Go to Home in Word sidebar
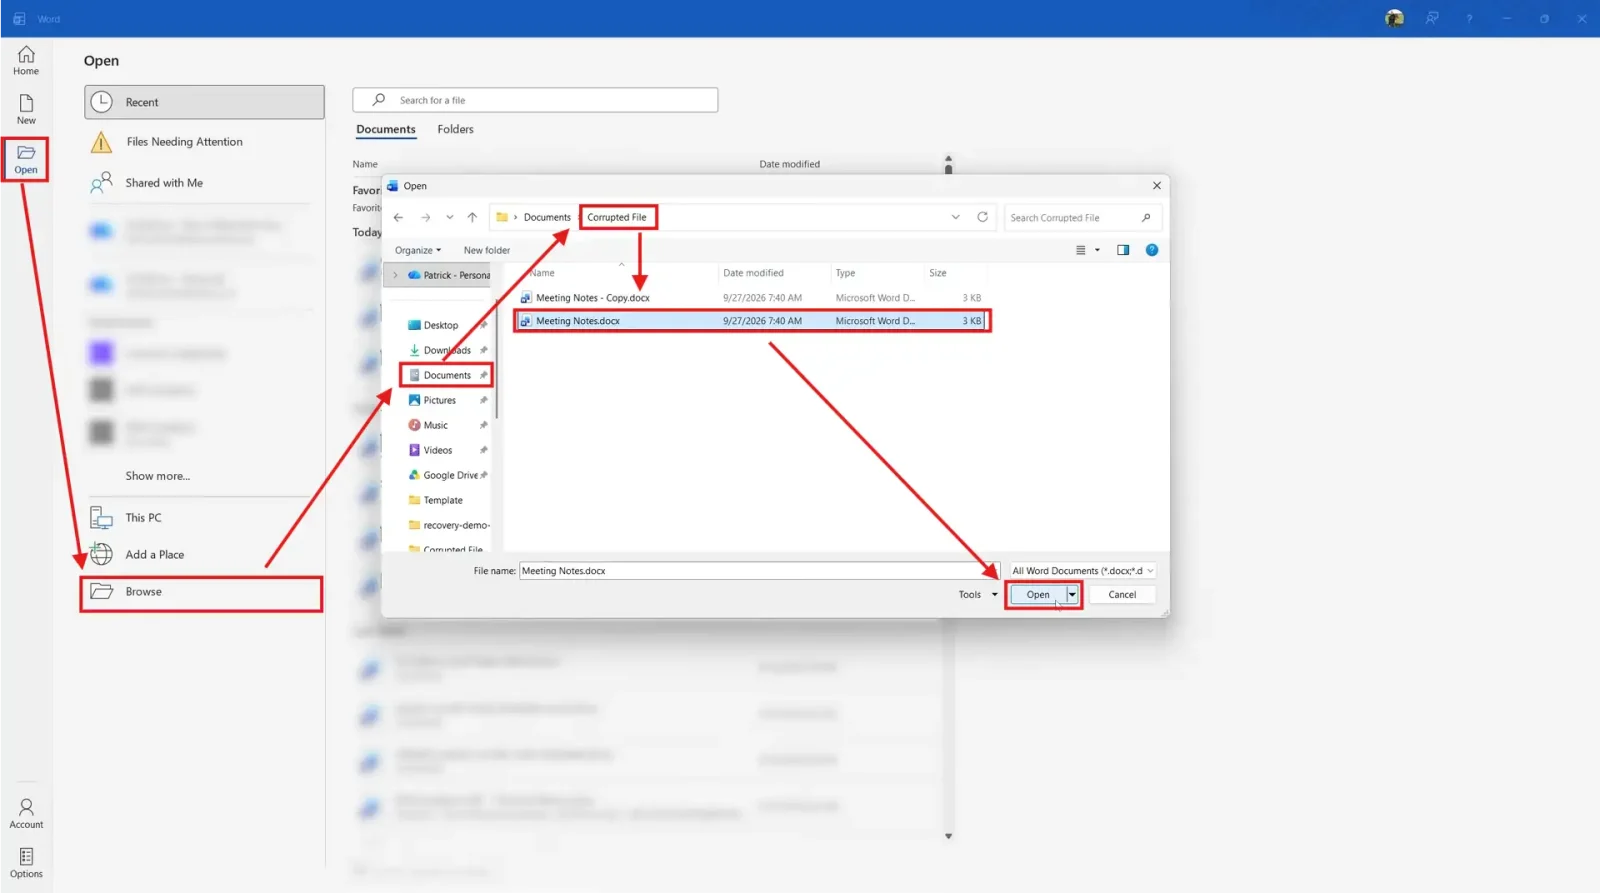 tap(26, 60)
